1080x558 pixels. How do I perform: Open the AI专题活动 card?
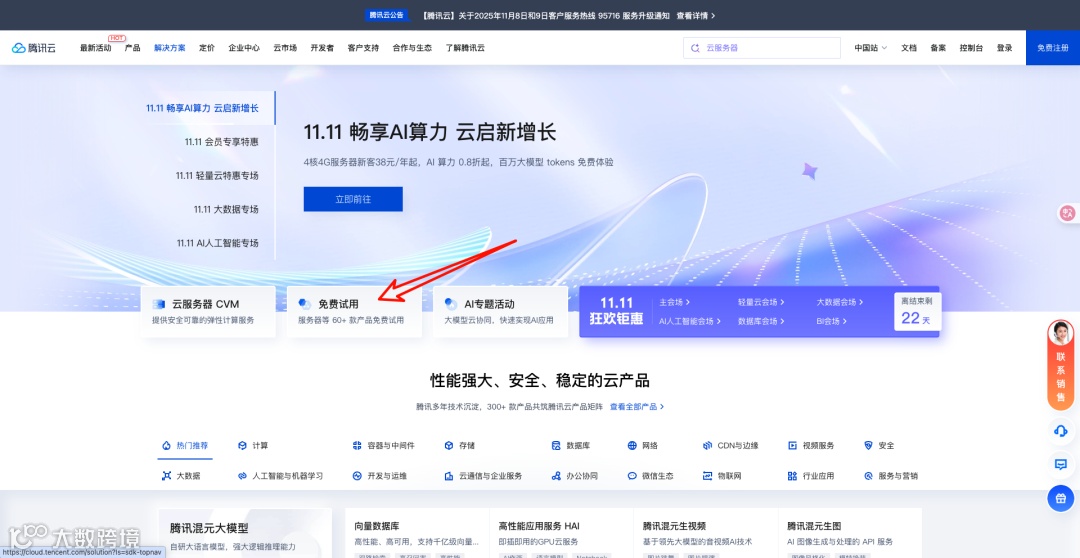click(501, 312)
